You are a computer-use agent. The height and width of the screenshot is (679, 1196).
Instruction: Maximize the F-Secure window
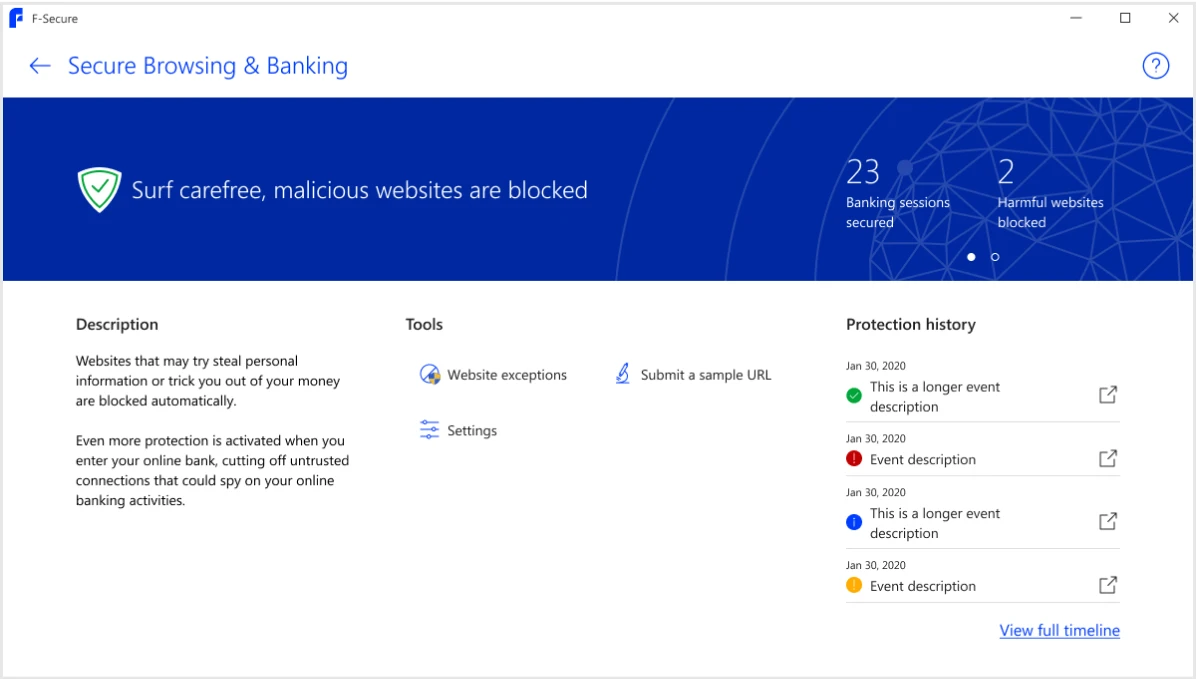pos(1125,18)
